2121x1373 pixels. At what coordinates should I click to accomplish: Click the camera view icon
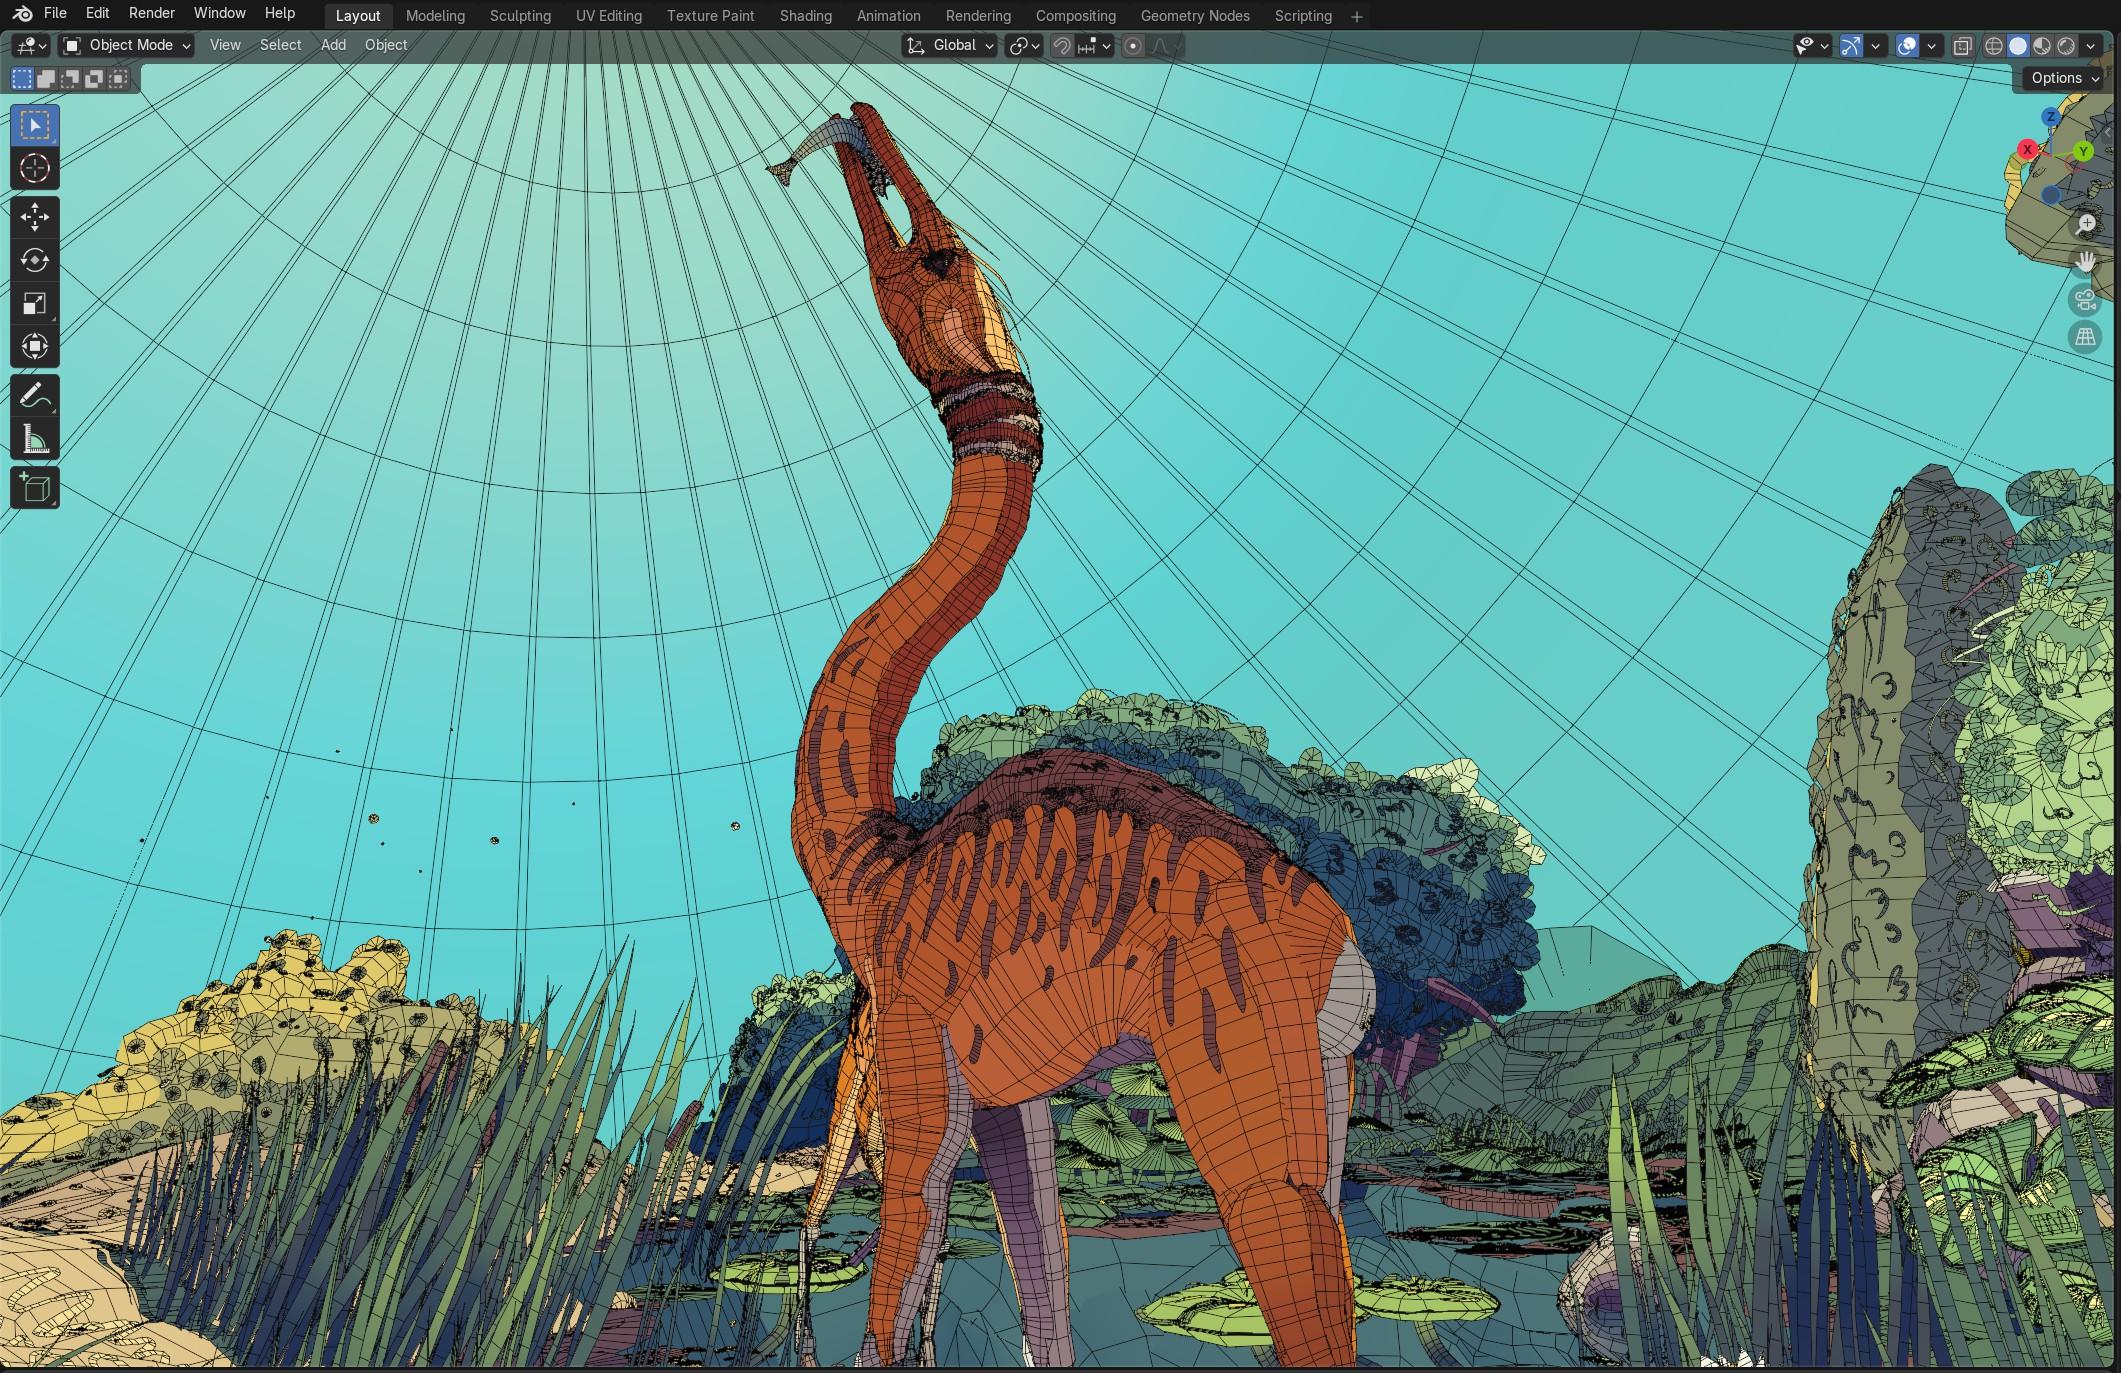(x=2085, y=299)
